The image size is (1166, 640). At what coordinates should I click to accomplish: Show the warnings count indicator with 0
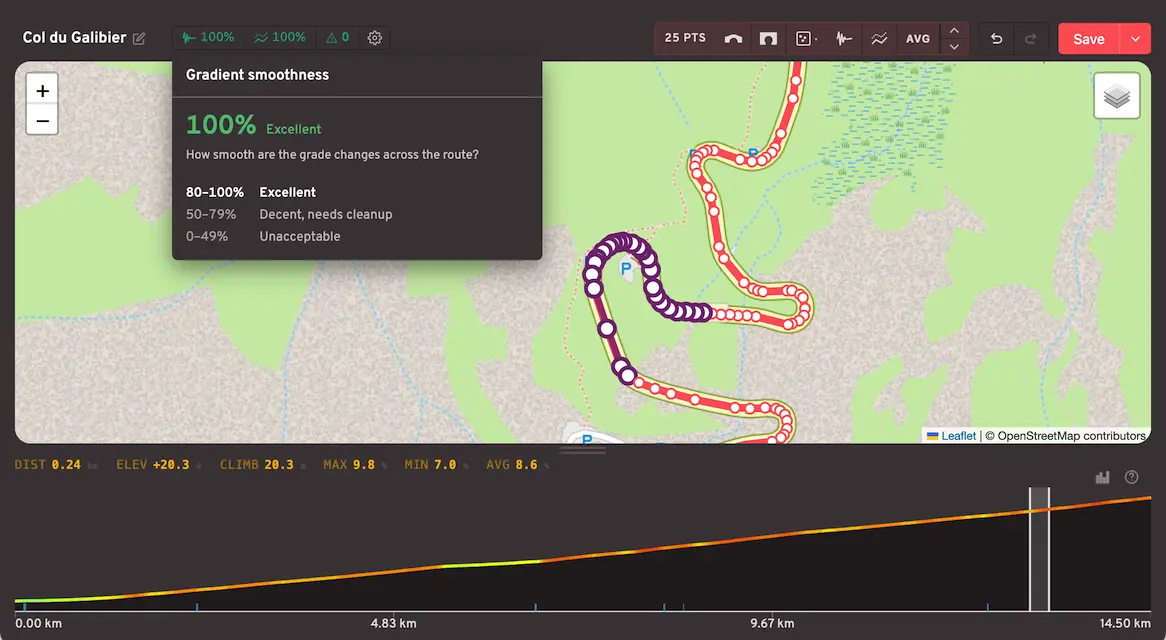pyautogui.click(x=338, y=37)
